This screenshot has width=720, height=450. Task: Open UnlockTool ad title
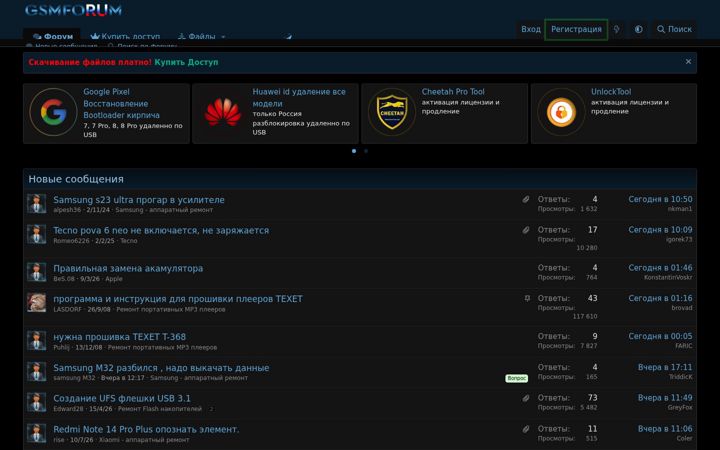[611, 91]
